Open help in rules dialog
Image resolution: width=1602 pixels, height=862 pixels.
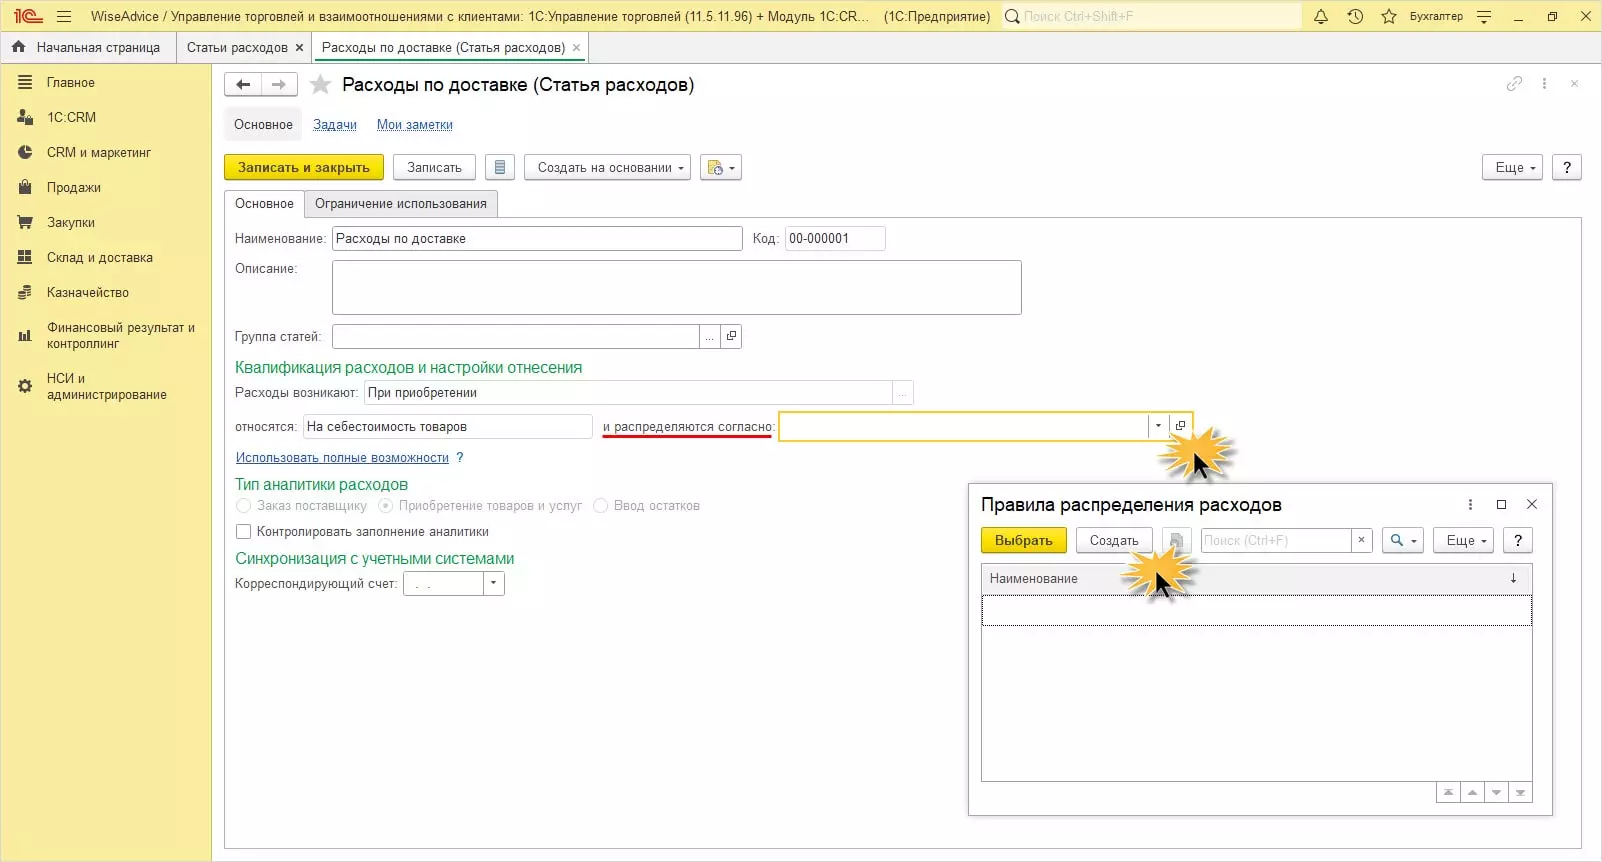coord(1518,541)
